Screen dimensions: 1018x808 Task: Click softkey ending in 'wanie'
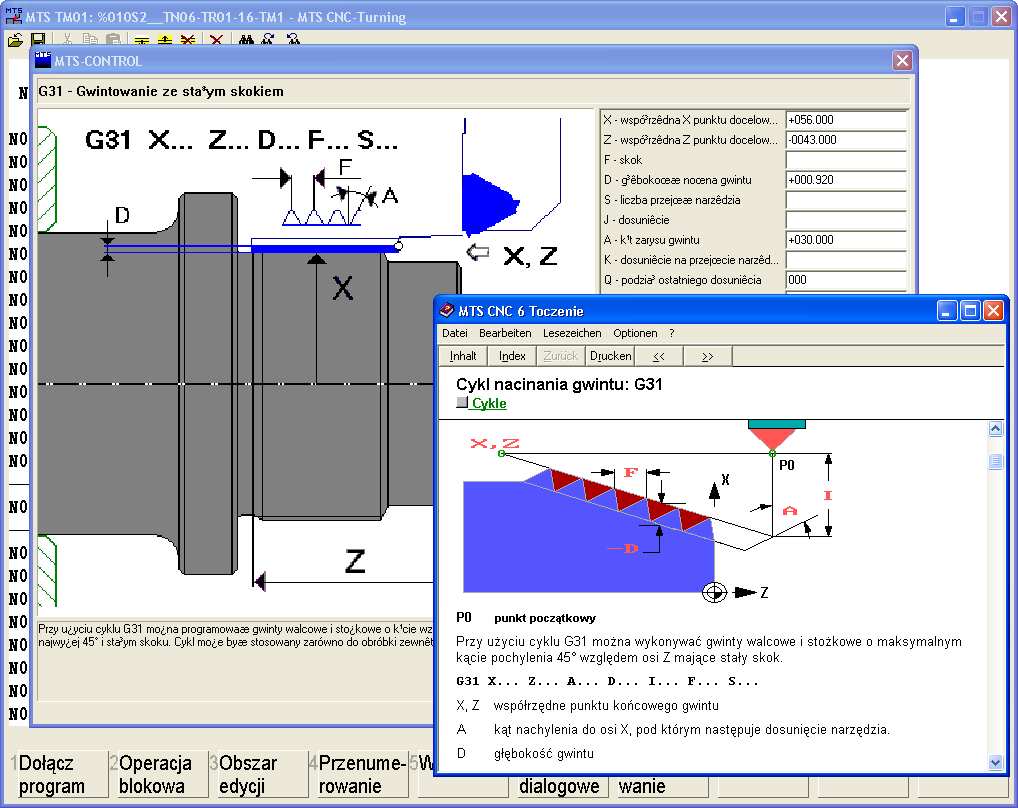click(658, 786)
